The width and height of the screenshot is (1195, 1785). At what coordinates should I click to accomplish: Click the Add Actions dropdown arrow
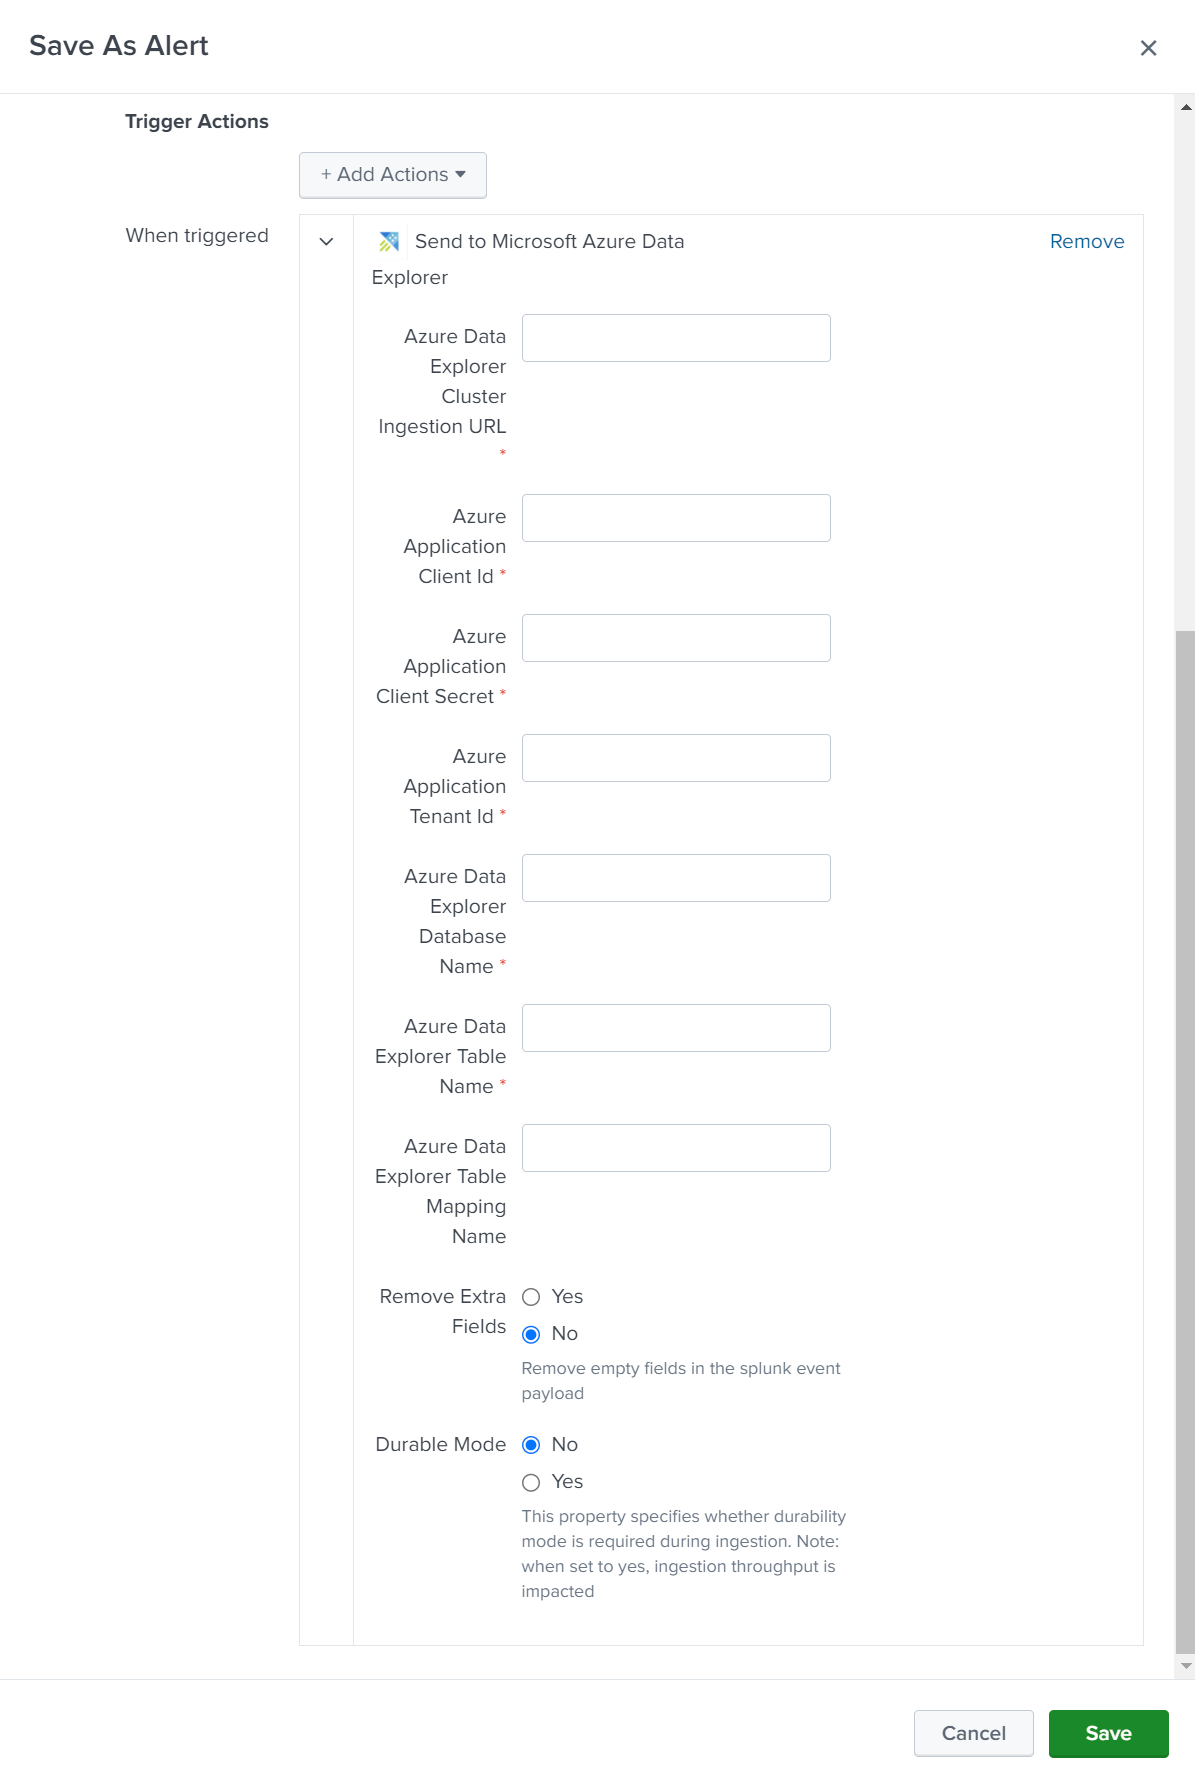(x=460, y=174)
